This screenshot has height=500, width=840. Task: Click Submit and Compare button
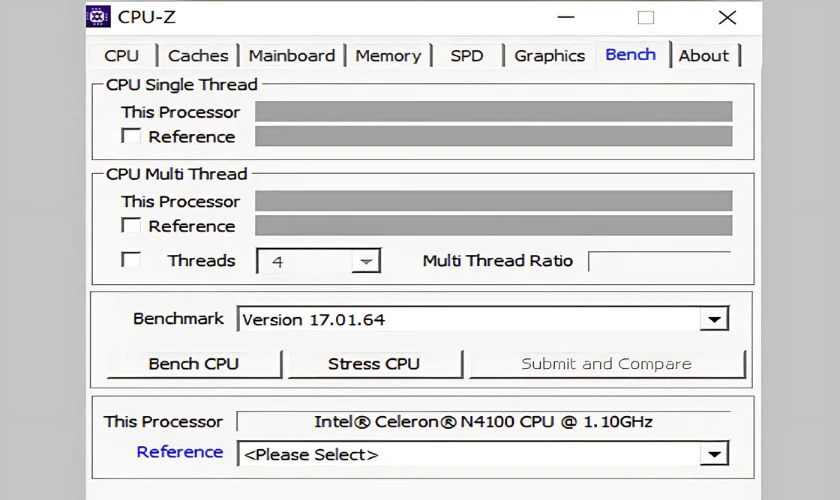click(x=607, y=364)
